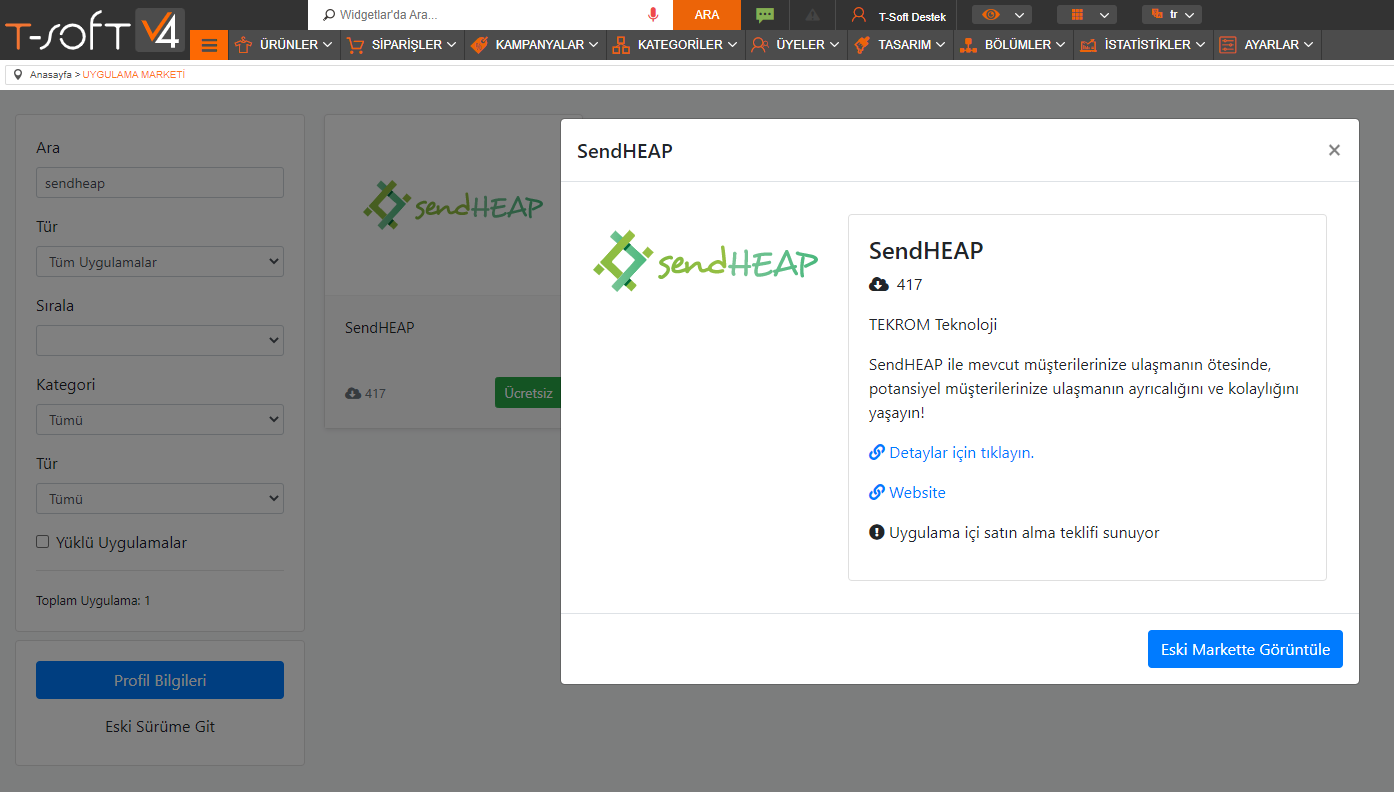Screen dimensions: 1394x792
Task: Open the grid apps dropdown
Action: 1086,15
